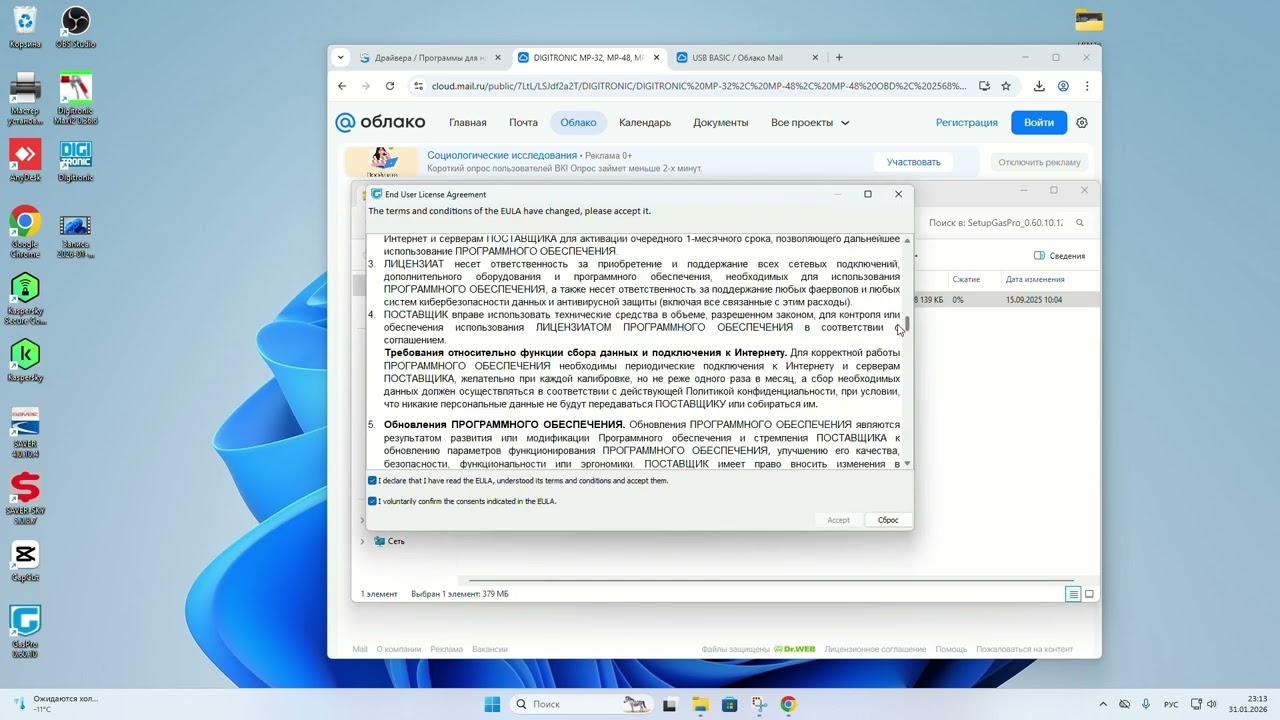This screenshot has width=1280, height=720.
Task: Open the Windows Start menu
Action: (492, 704)
